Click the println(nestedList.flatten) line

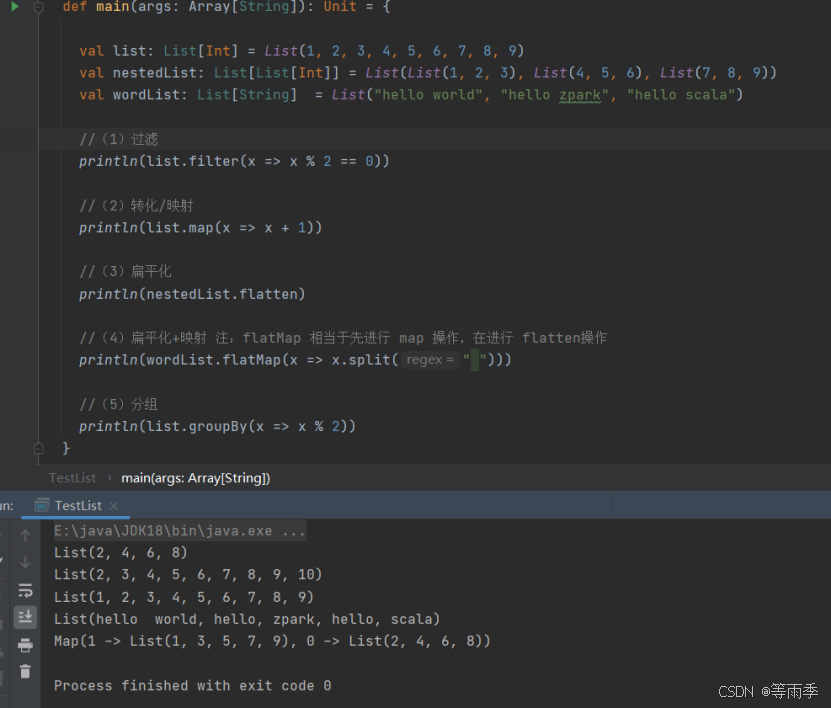click(192, 294)
